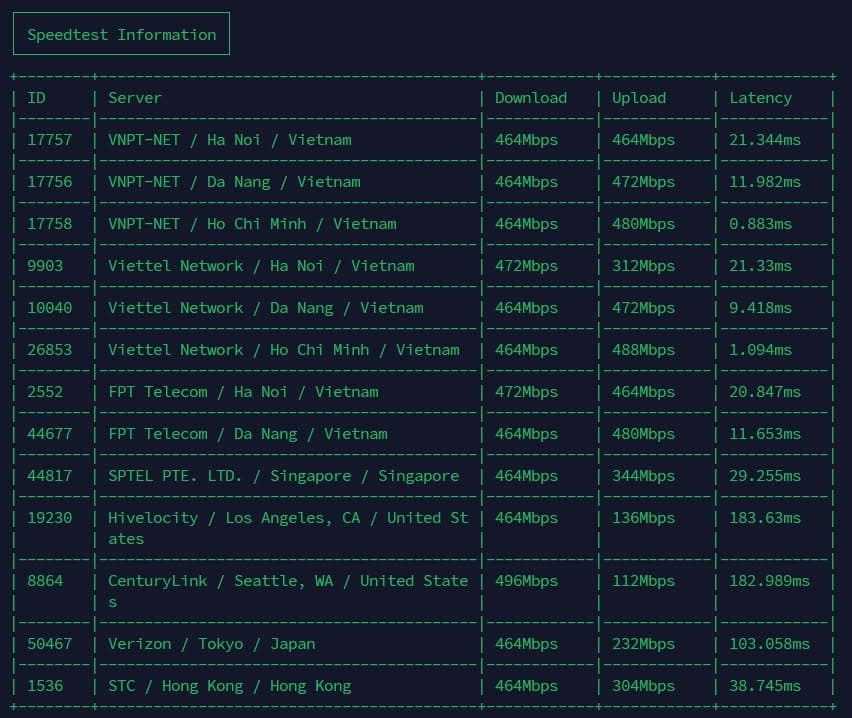Image resolution: width=852 pixels, height=718 pixels.
Task: Click the 136Mbps upload value
Action: coord(643,518)
